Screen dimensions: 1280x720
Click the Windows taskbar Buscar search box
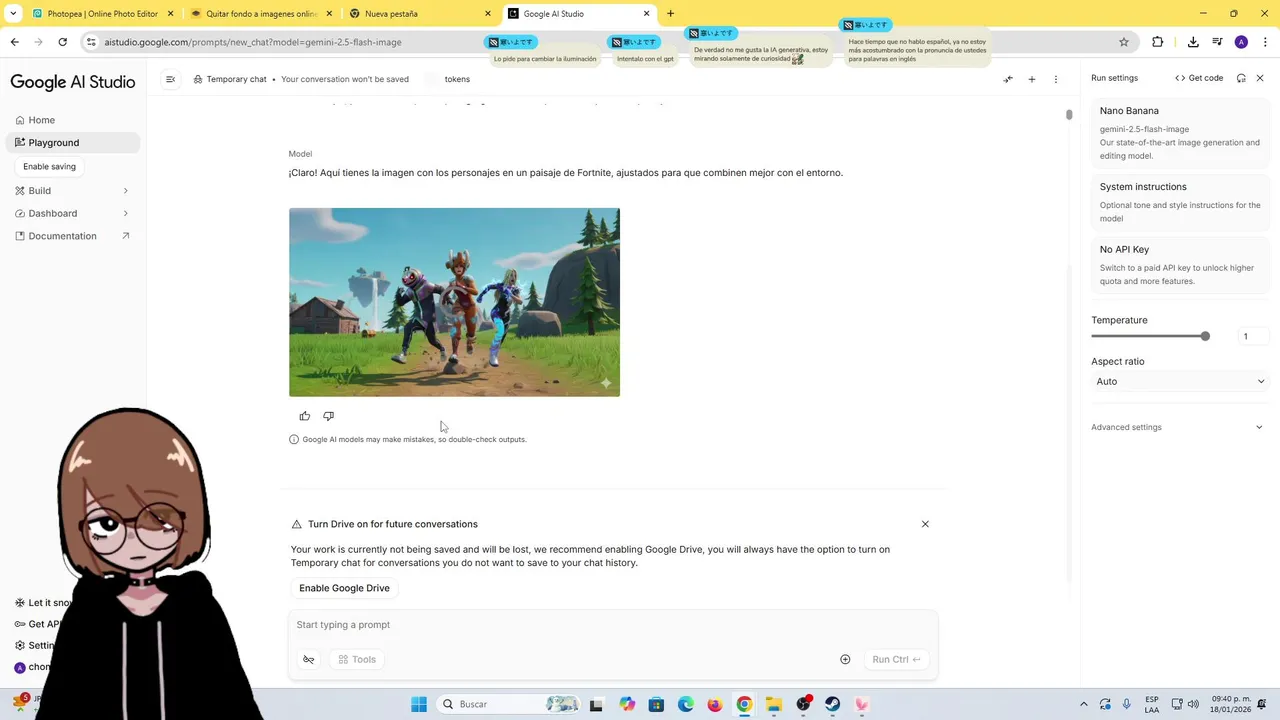click(510, 704)
